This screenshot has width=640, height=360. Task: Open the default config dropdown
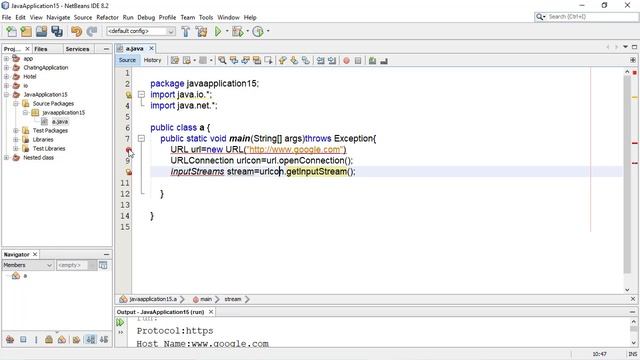click(140, 31)
